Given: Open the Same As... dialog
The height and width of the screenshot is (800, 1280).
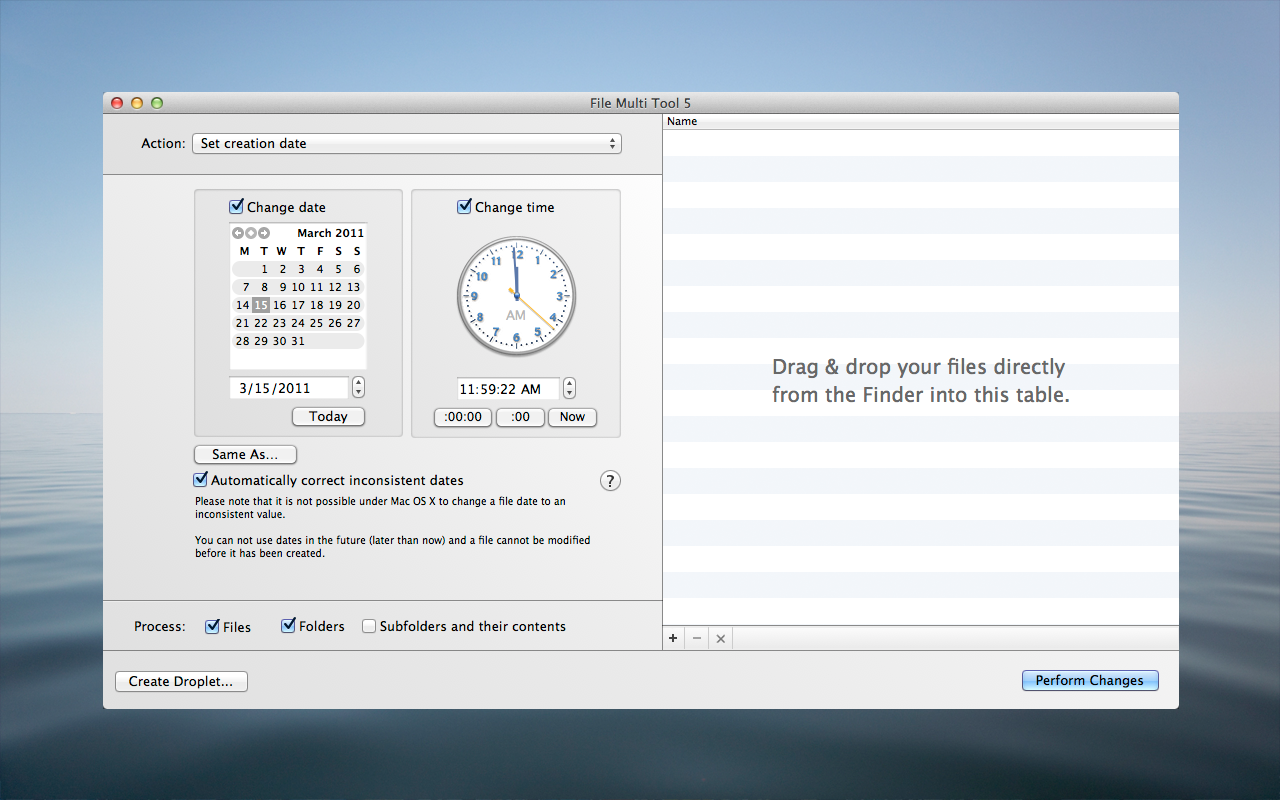Looking at the screenshot, I should (x=245, y=454).
